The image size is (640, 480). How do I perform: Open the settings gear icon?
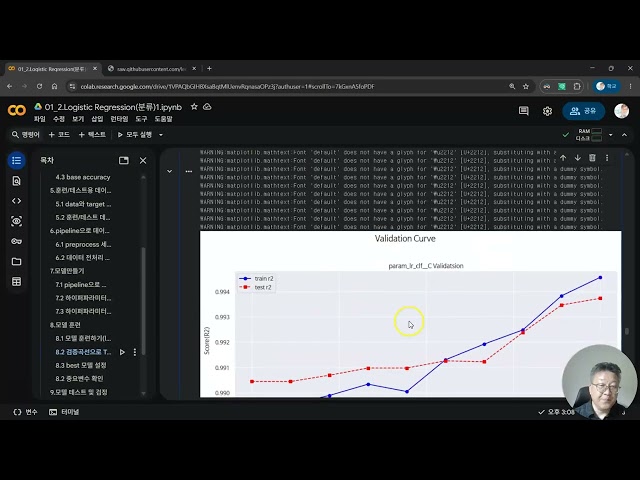(547, 111)
